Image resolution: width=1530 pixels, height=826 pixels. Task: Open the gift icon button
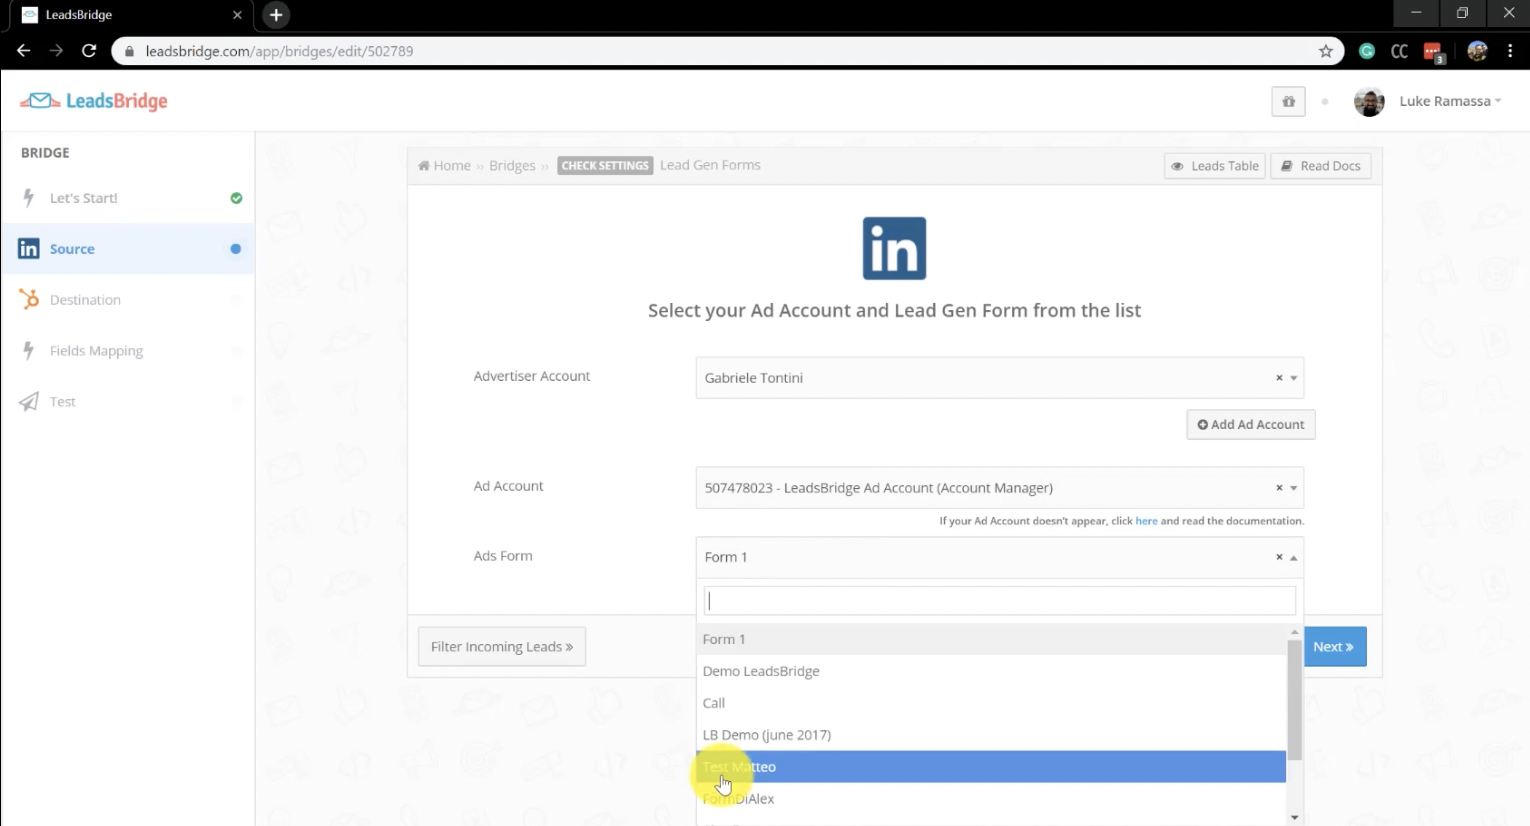(1288, 101)
